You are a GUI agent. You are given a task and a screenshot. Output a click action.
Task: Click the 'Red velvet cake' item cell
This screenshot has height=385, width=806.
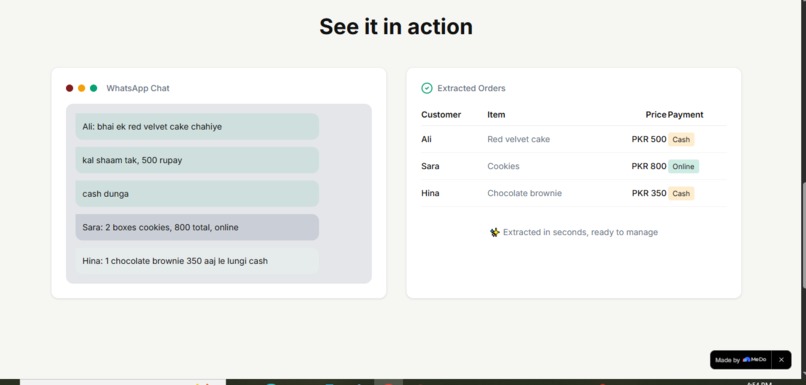[519, 139]
